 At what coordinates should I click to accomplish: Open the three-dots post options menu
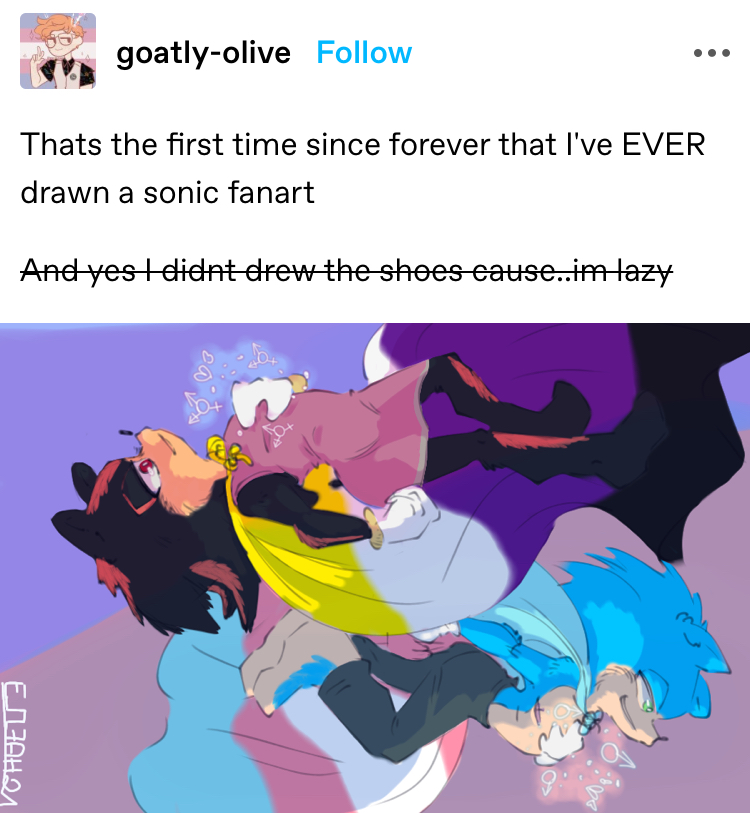pos(712,53)
